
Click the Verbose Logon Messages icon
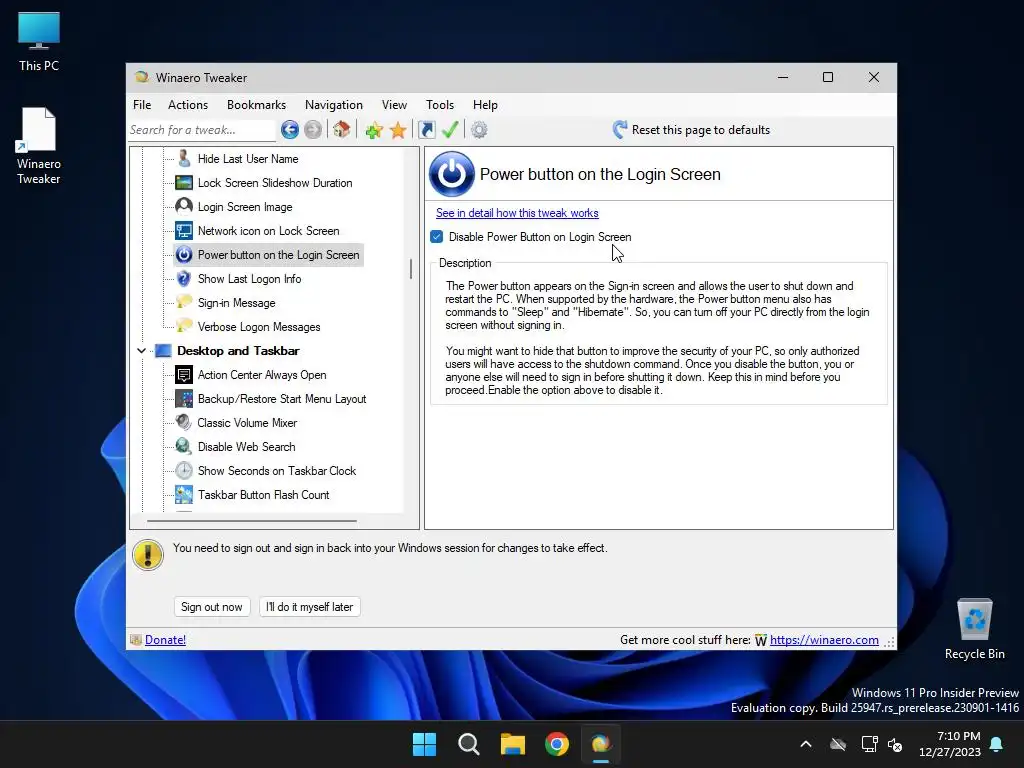click(x=184, y=327)
